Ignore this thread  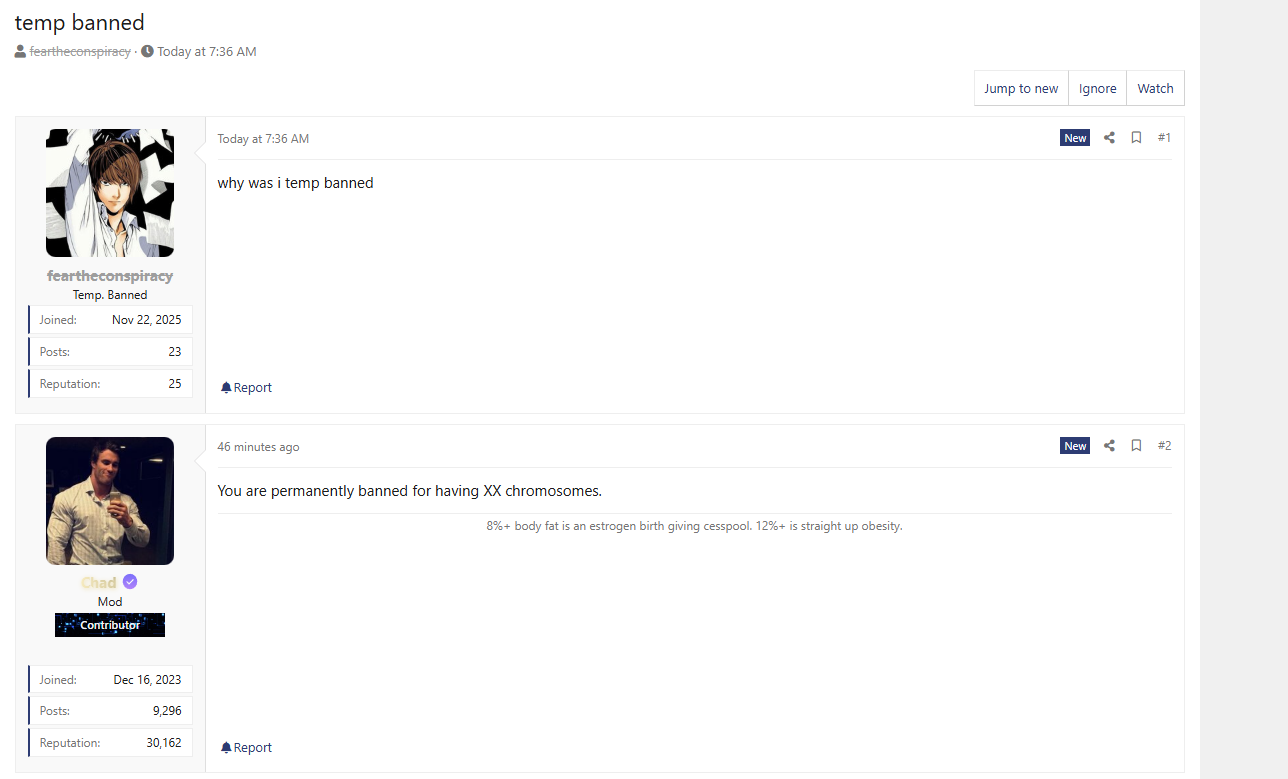tap(1097, 88)
